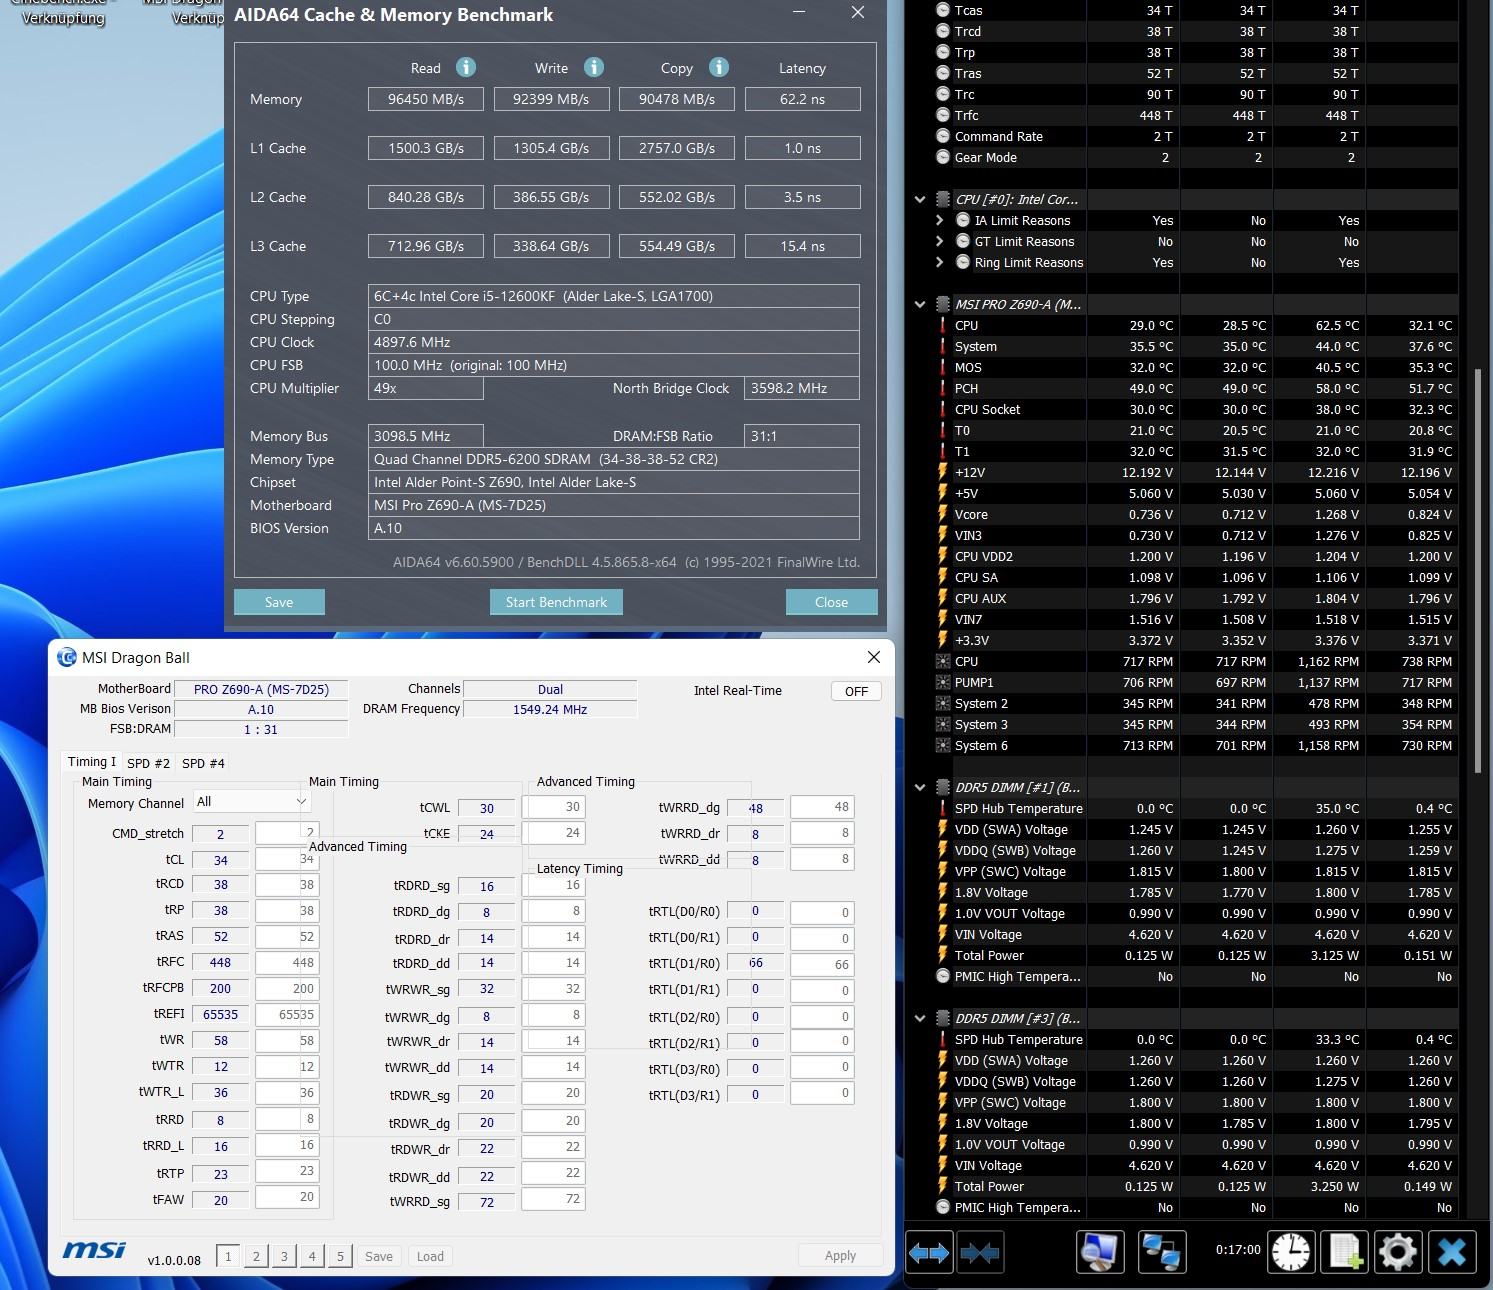Click the thermometer icon beside MOS row
This screenshot has height=1290, width=1493.
(942, 367)
